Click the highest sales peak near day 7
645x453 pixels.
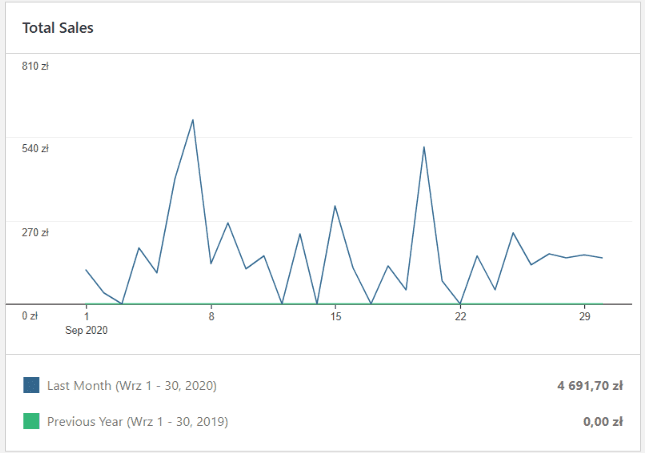click(x=193, y=120)
